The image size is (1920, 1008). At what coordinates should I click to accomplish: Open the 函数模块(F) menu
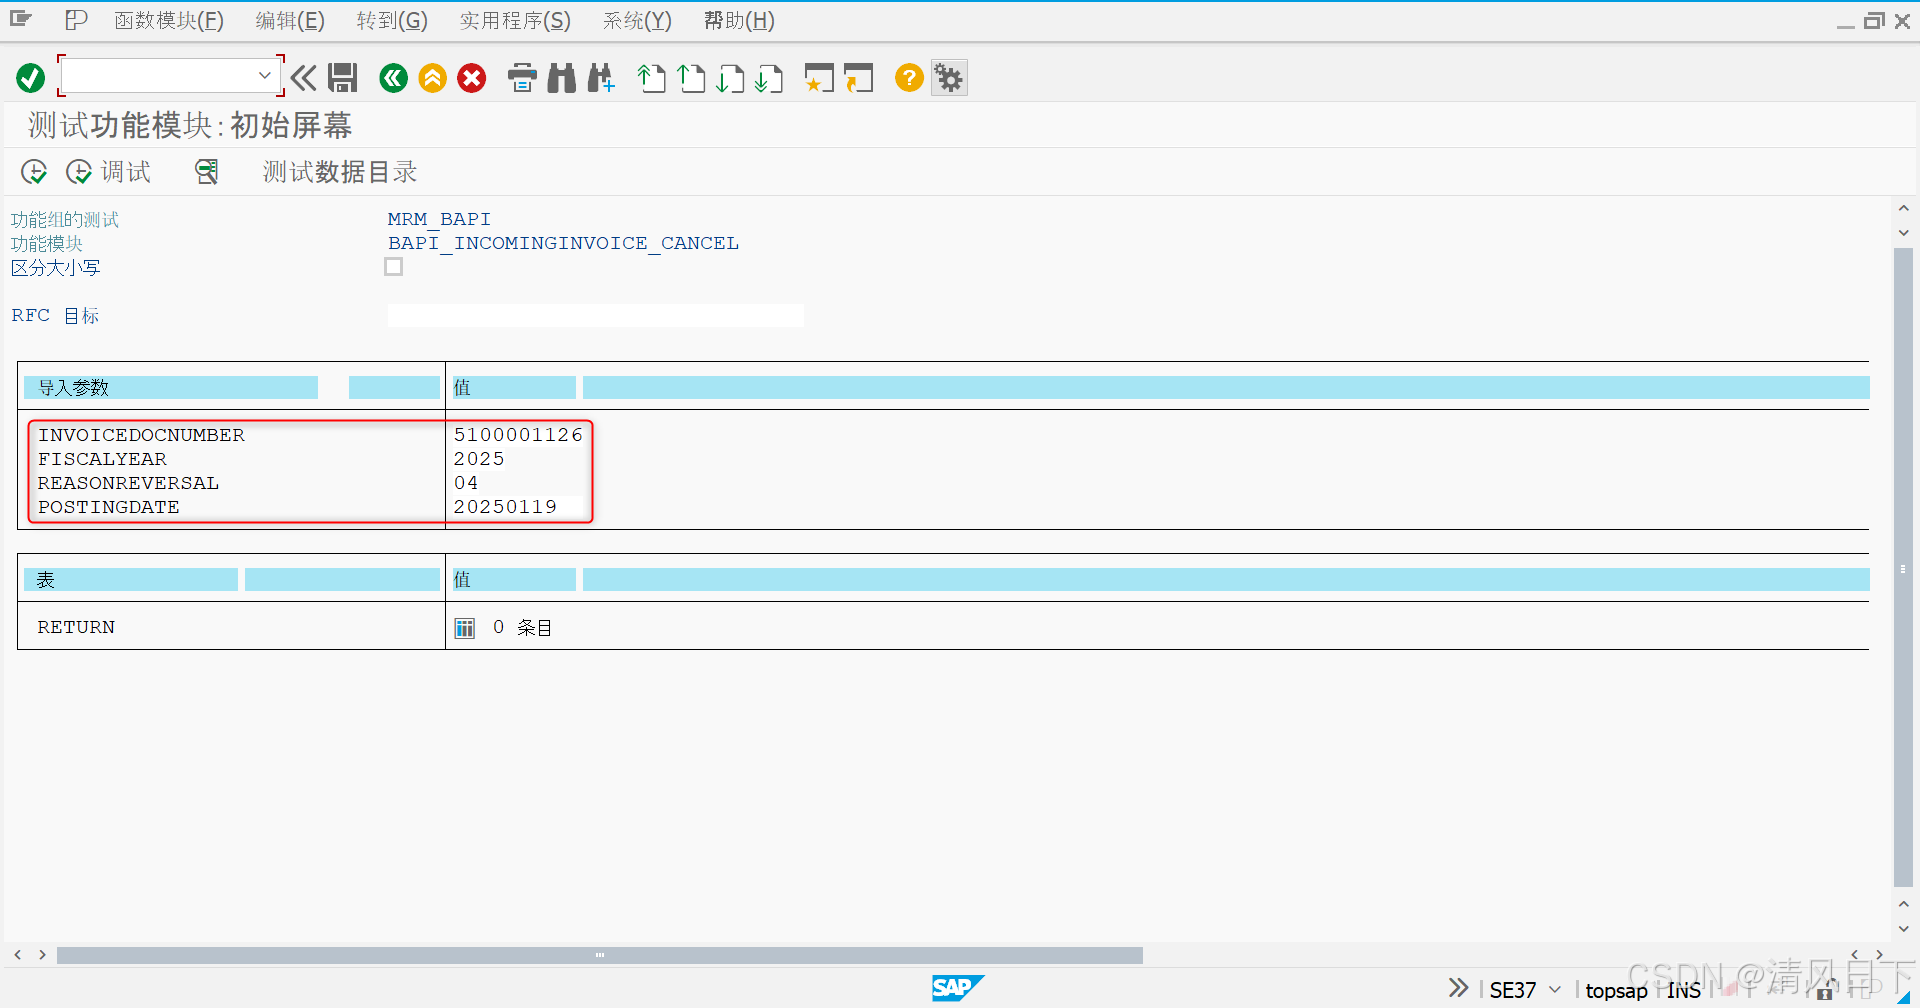tap(168, 20)
